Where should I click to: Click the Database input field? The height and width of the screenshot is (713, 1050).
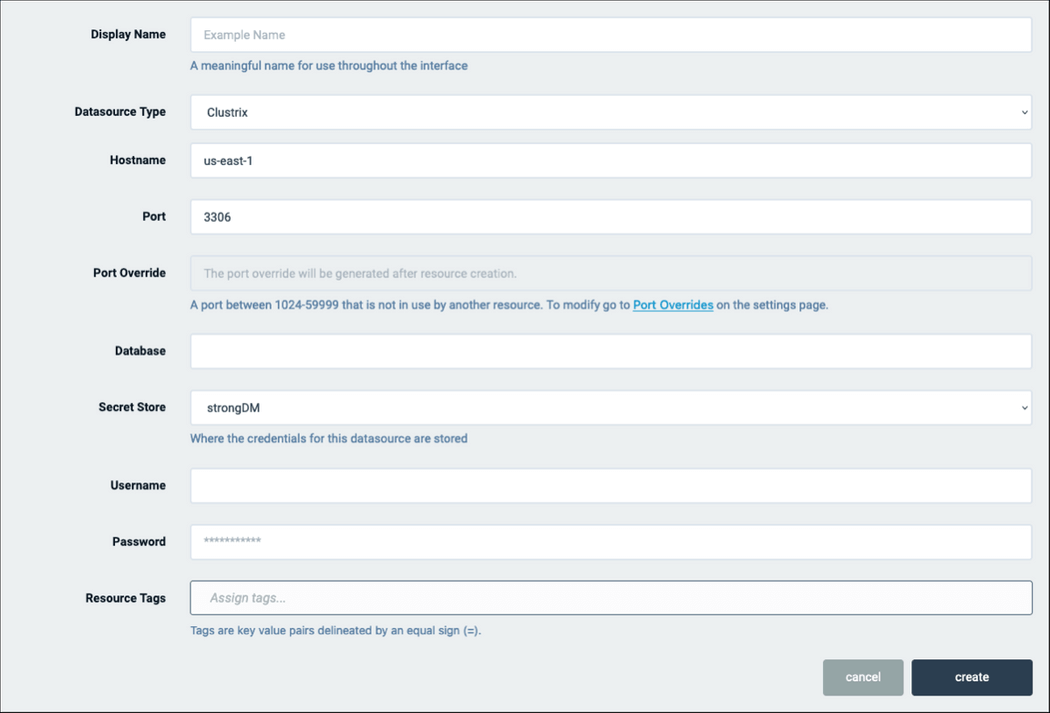[x=611, y=351]
